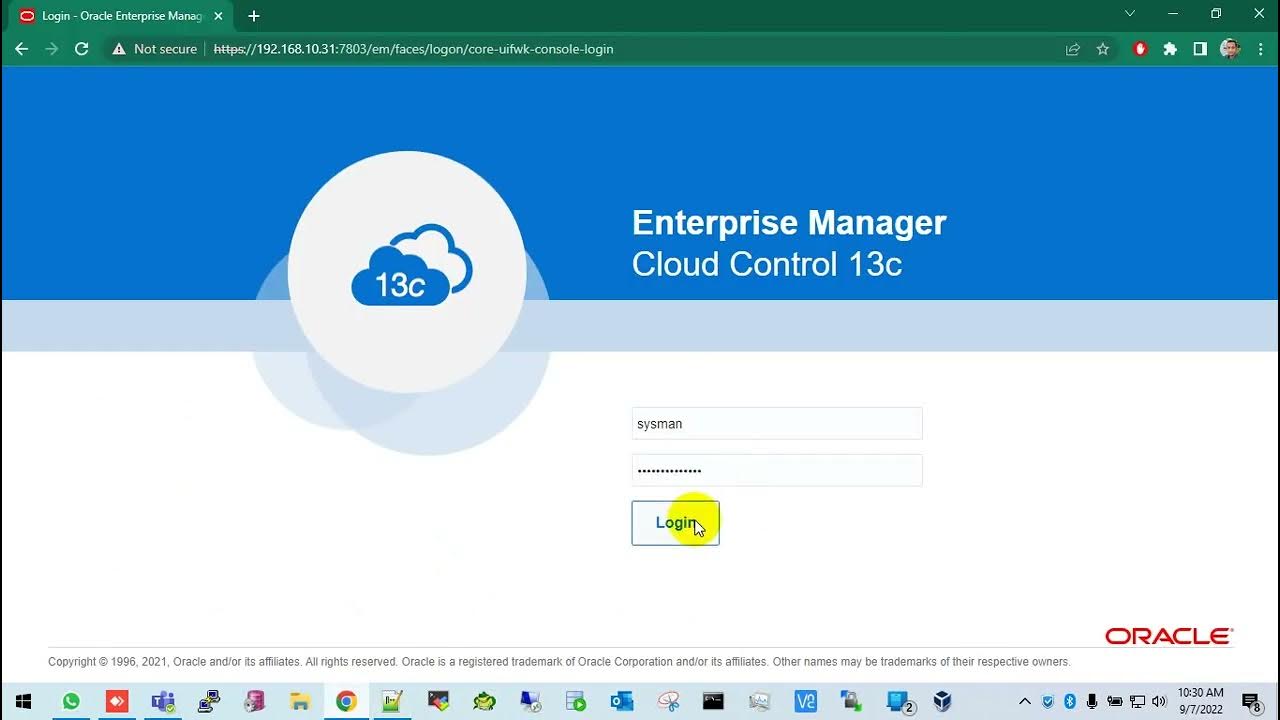Image resolution: width=1280 pixels, height=720 pixels.
Task: Open the green frog taskbar icon
Action: [484, 702]
